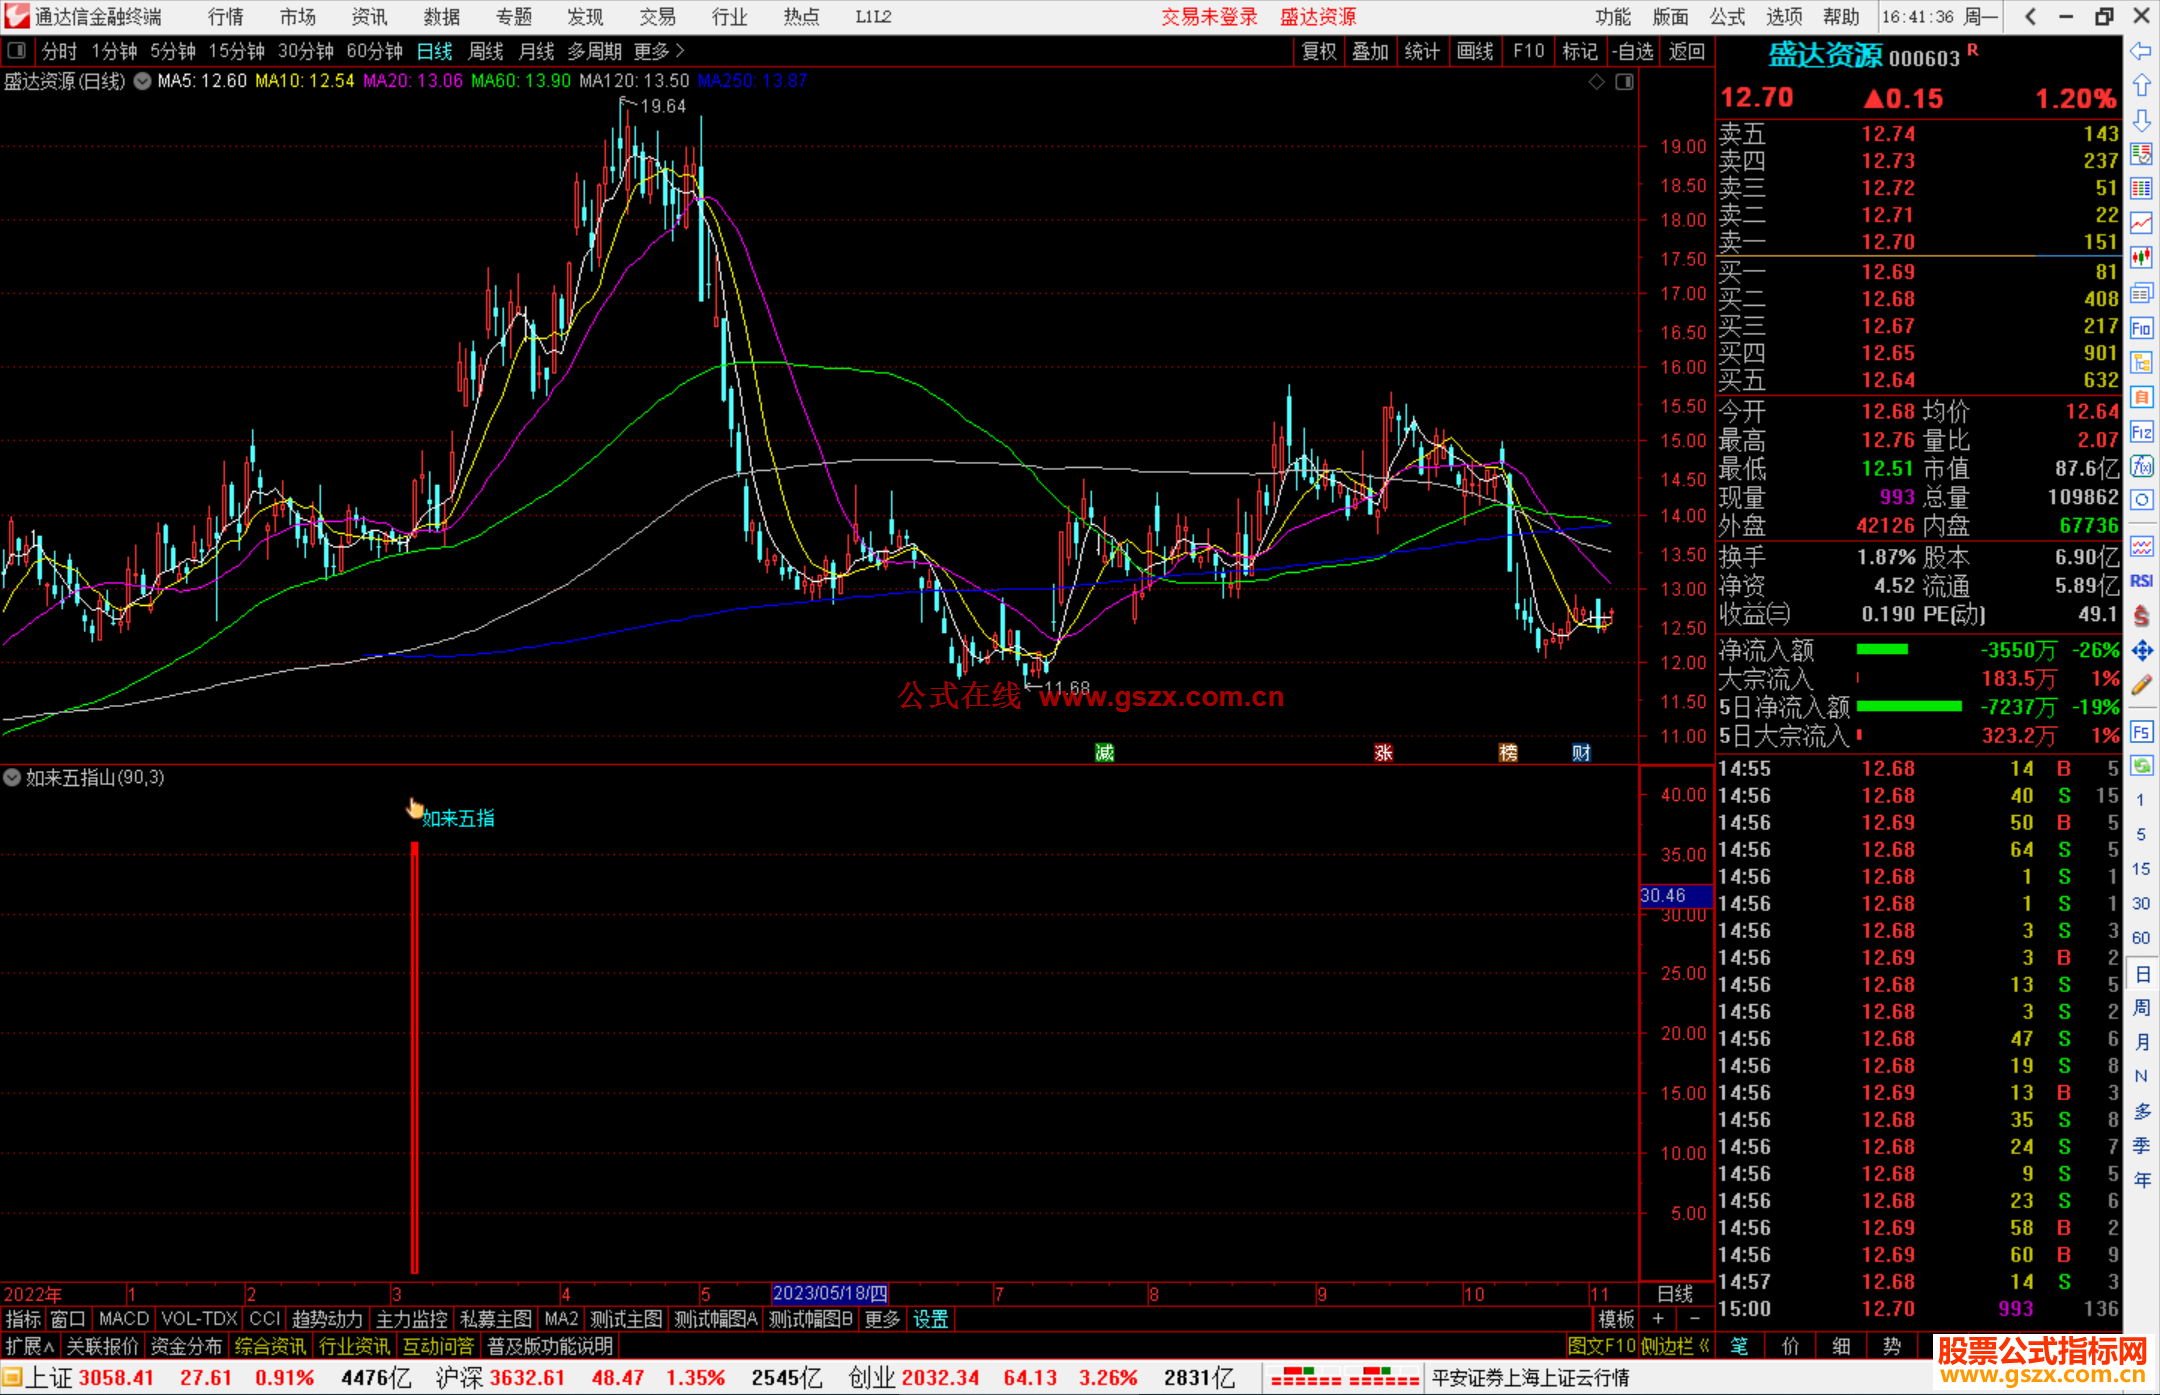The image size is (2160, 1395).
Task: Click the F12 sidebar icon
Action: tap(2141, 432)
